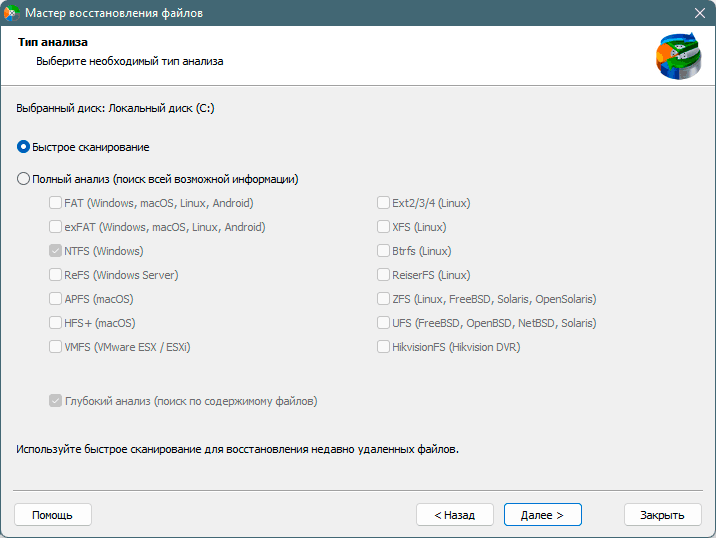Tick the XFS (Linux) checkbox
Image resolution: width=716 pixels, height=538 pixels.
tap(383, 227)
